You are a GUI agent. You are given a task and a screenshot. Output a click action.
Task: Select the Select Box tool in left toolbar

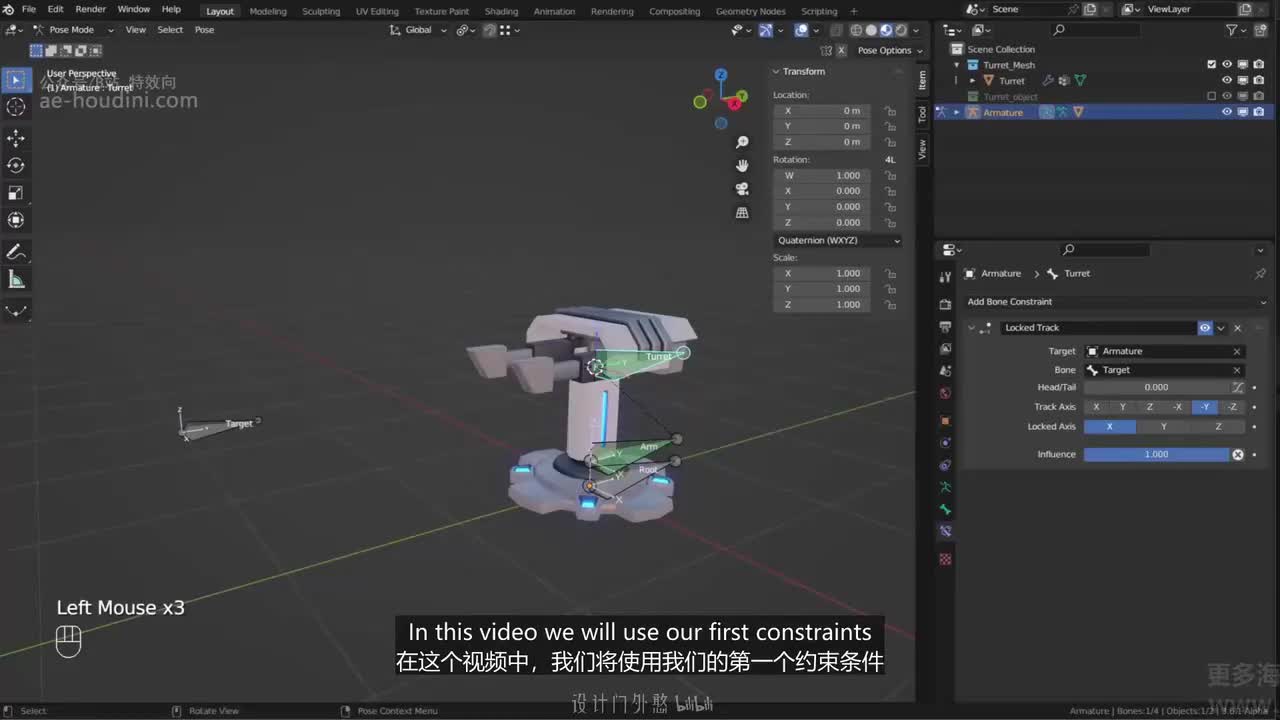pos(16,80)
